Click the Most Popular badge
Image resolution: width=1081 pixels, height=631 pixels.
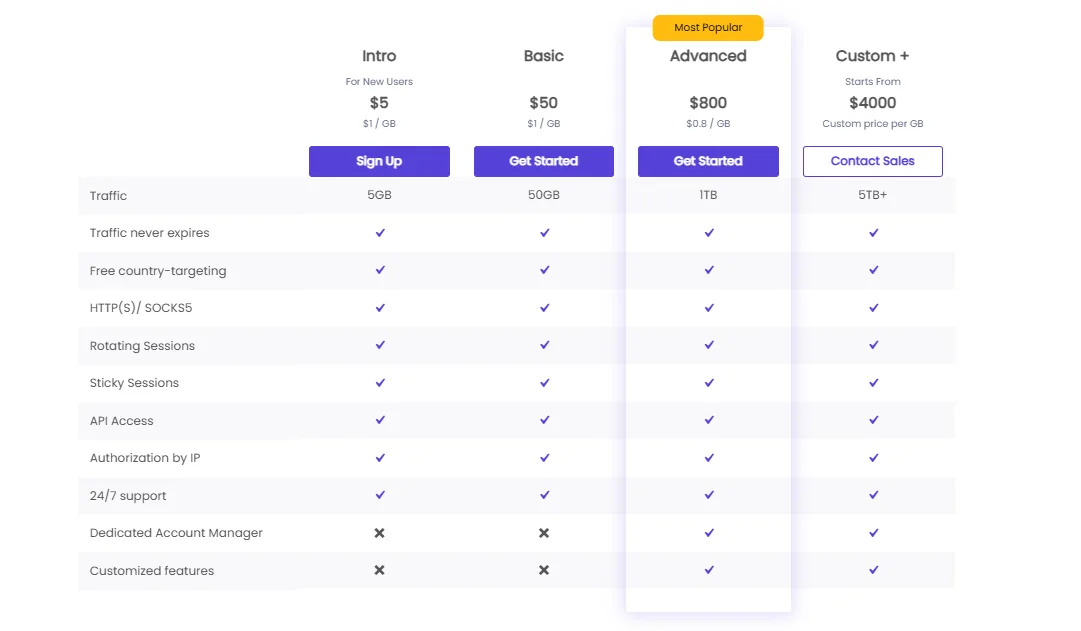point(708,27)
